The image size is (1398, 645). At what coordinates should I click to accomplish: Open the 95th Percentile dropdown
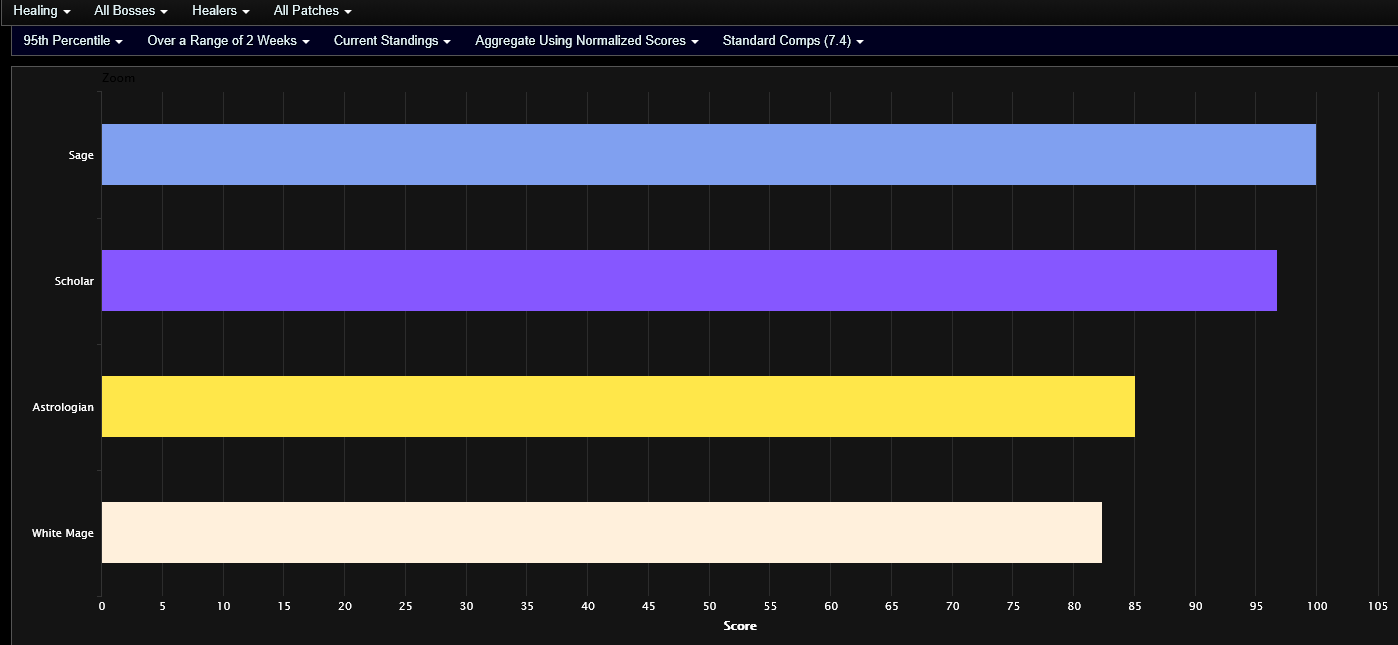73,41
